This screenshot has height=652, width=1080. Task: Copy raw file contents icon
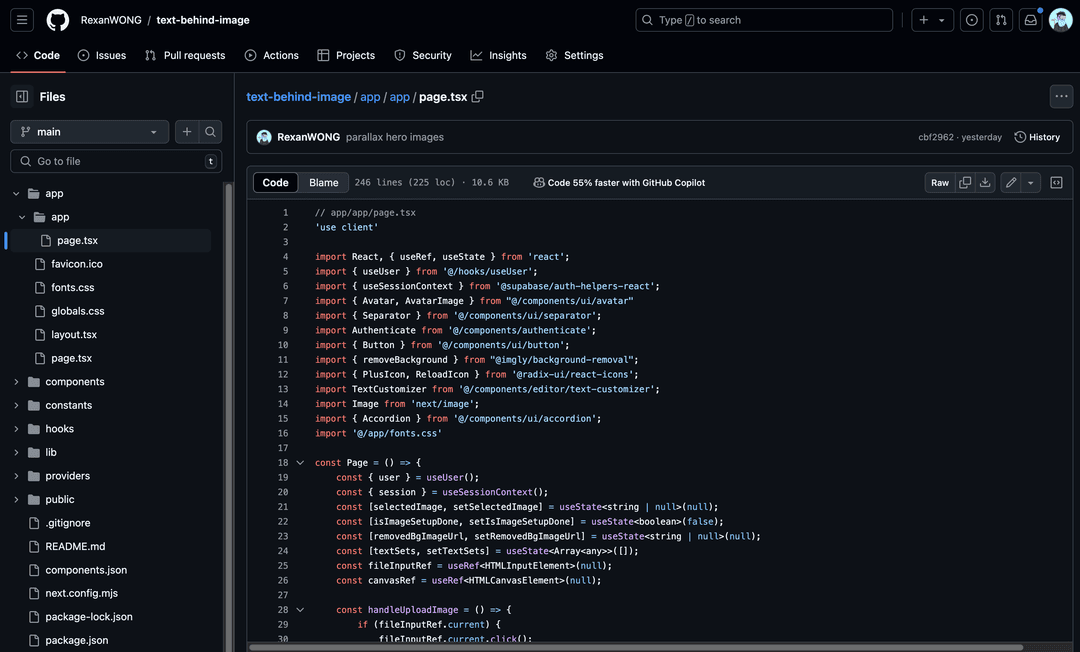tap(965, 183)
